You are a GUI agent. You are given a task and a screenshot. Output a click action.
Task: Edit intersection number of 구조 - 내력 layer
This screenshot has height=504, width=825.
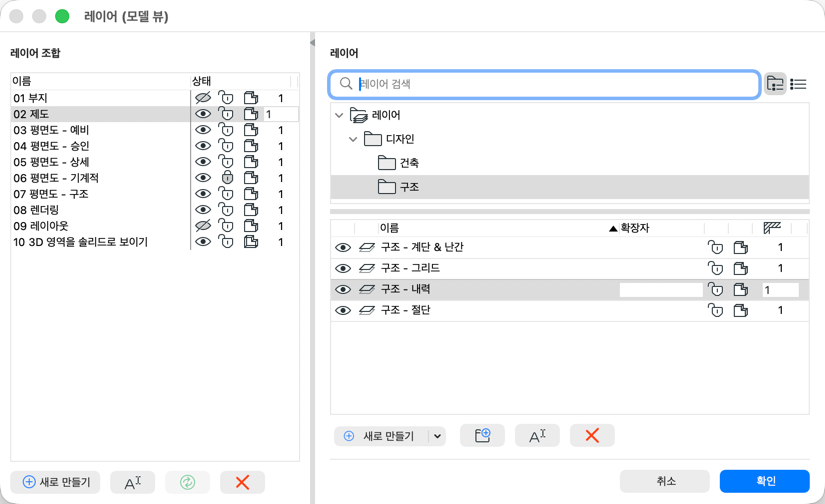click(781, 289)
